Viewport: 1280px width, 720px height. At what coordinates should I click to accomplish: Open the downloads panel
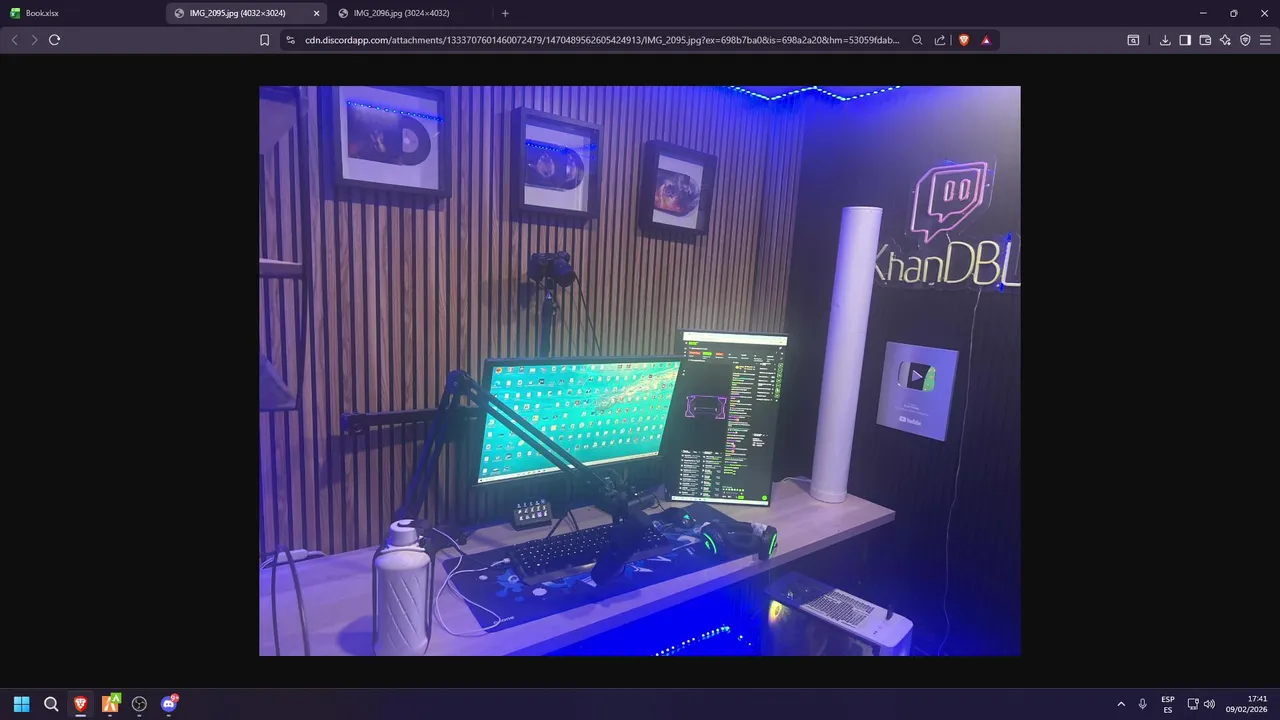1165,40
